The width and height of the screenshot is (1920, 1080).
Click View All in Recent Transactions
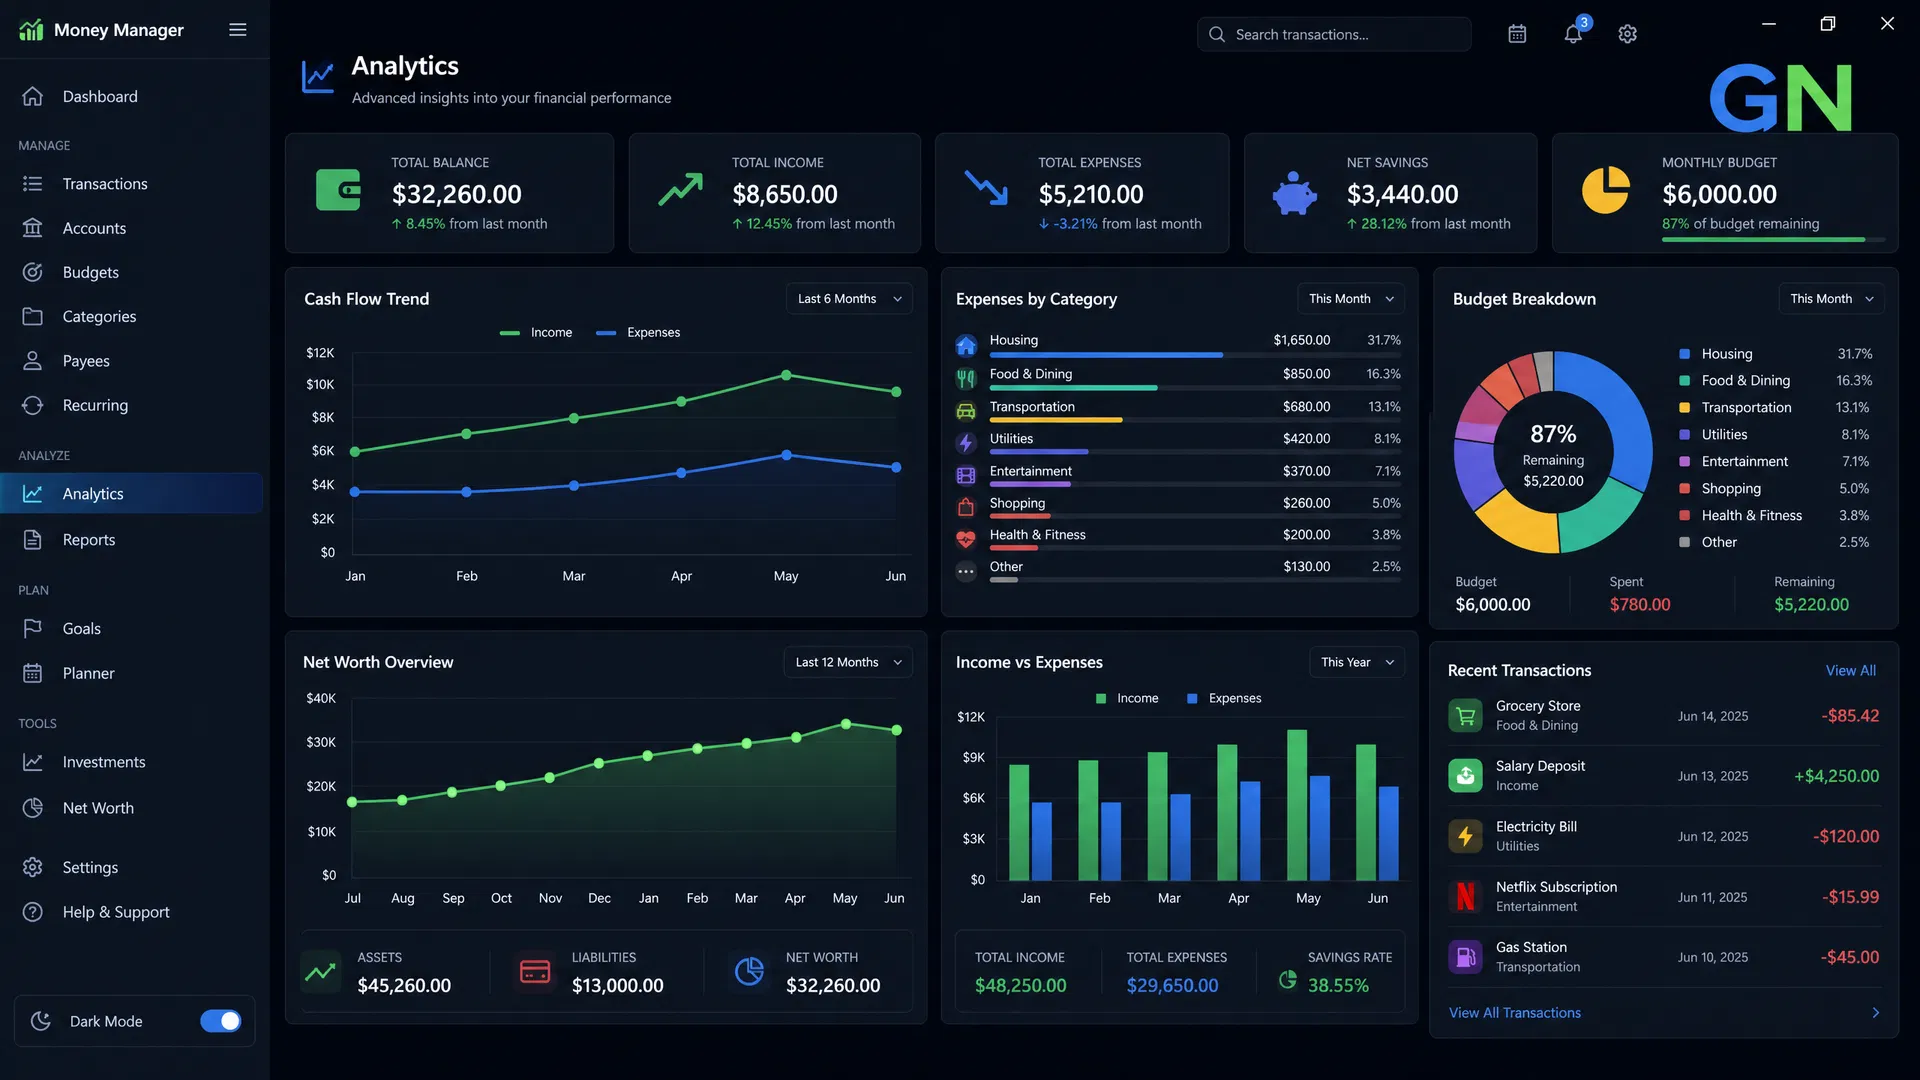click(x=1850, y=671)
